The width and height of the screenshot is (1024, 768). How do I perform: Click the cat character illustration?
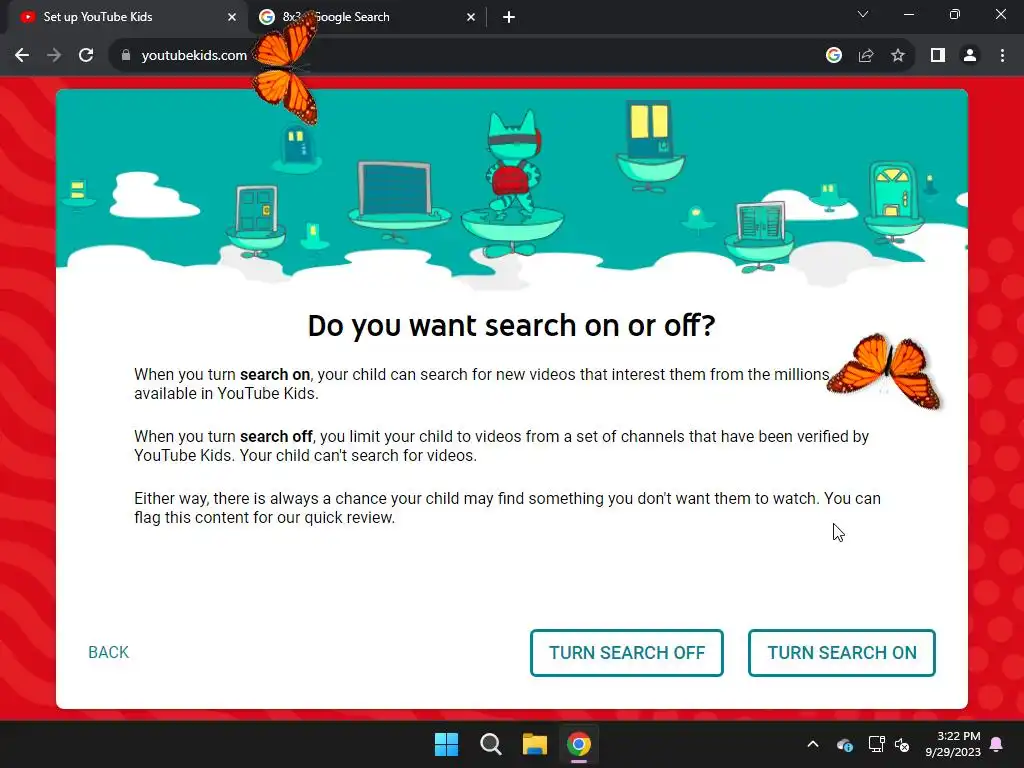coord(514,163)
